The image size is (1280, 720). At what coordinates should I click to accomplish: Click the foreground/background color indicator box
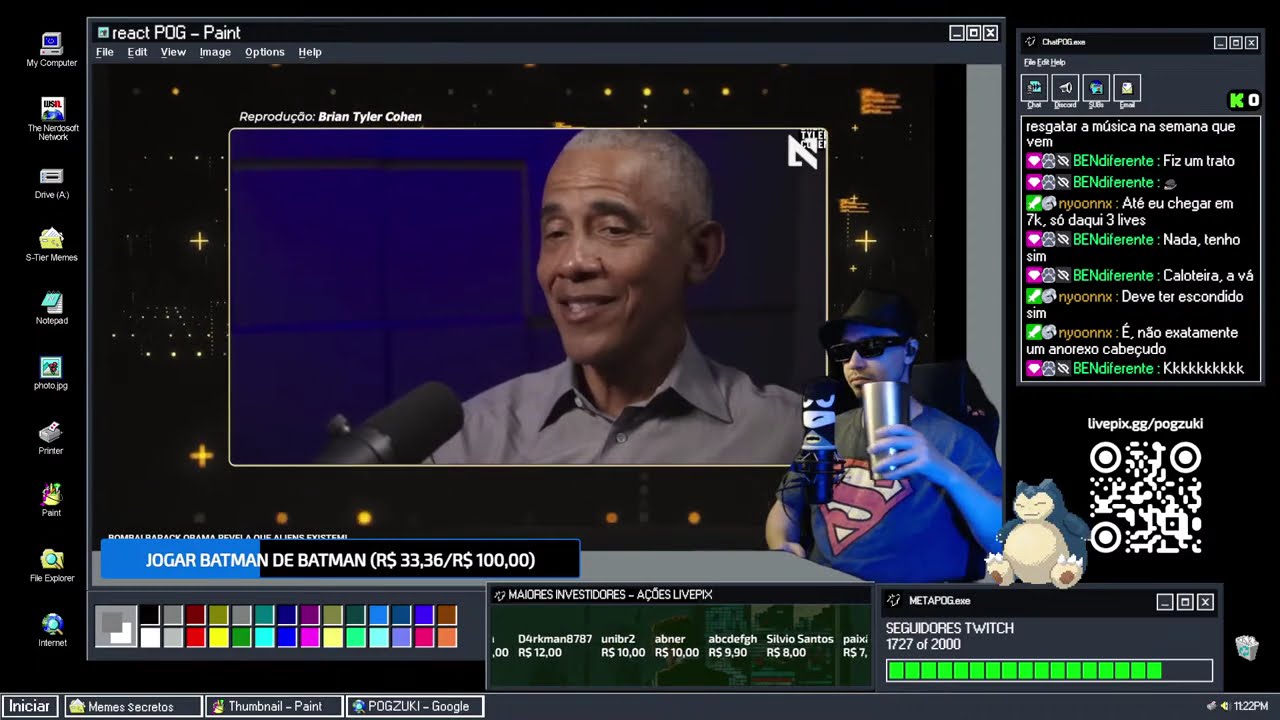point(116,626)
